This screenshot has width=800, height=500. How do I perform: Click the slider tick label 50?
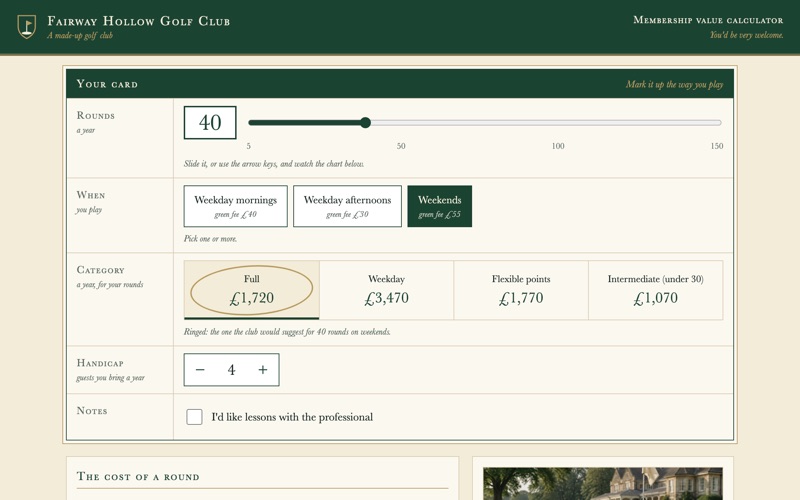click(x=401, y=146)
